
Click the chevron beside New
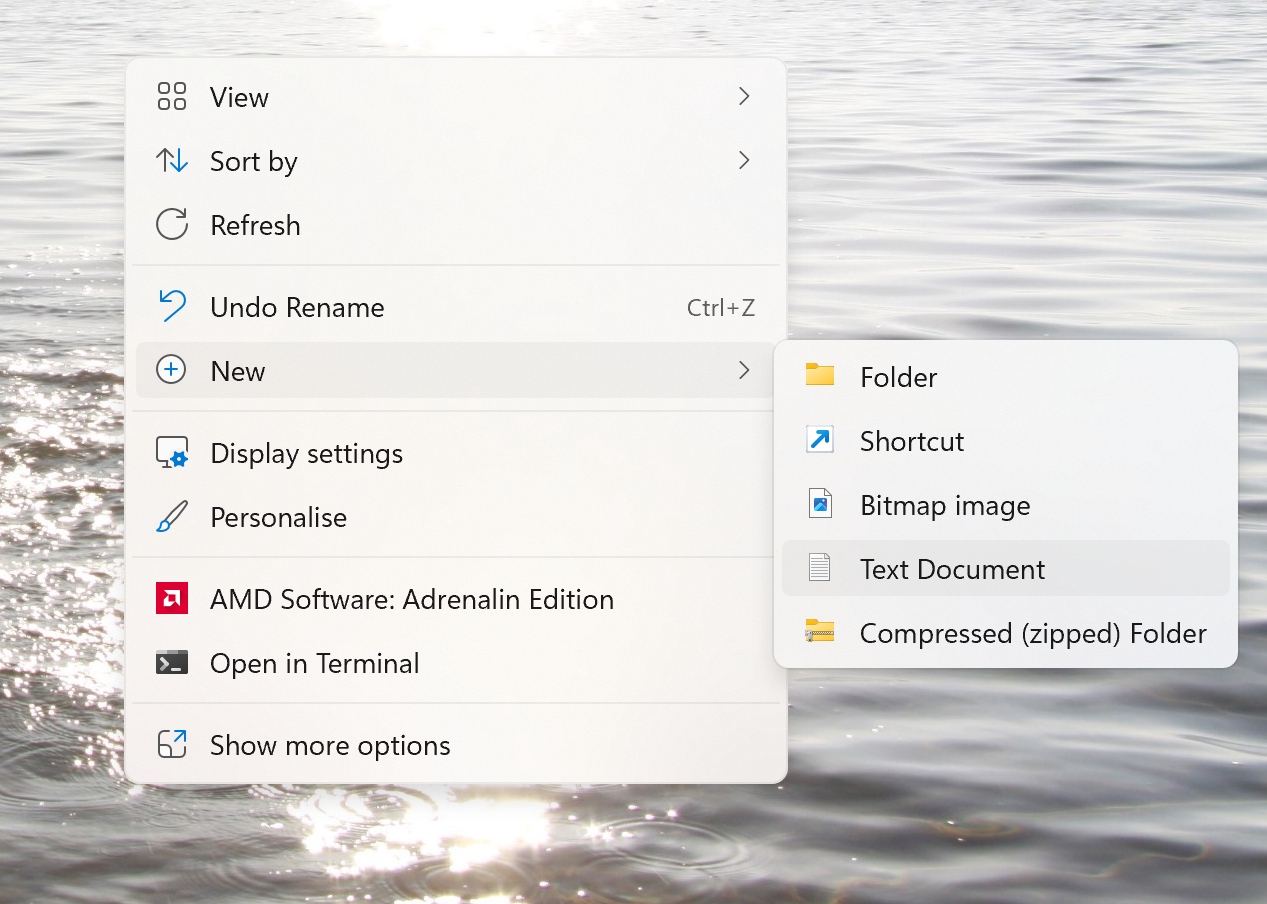744,371
